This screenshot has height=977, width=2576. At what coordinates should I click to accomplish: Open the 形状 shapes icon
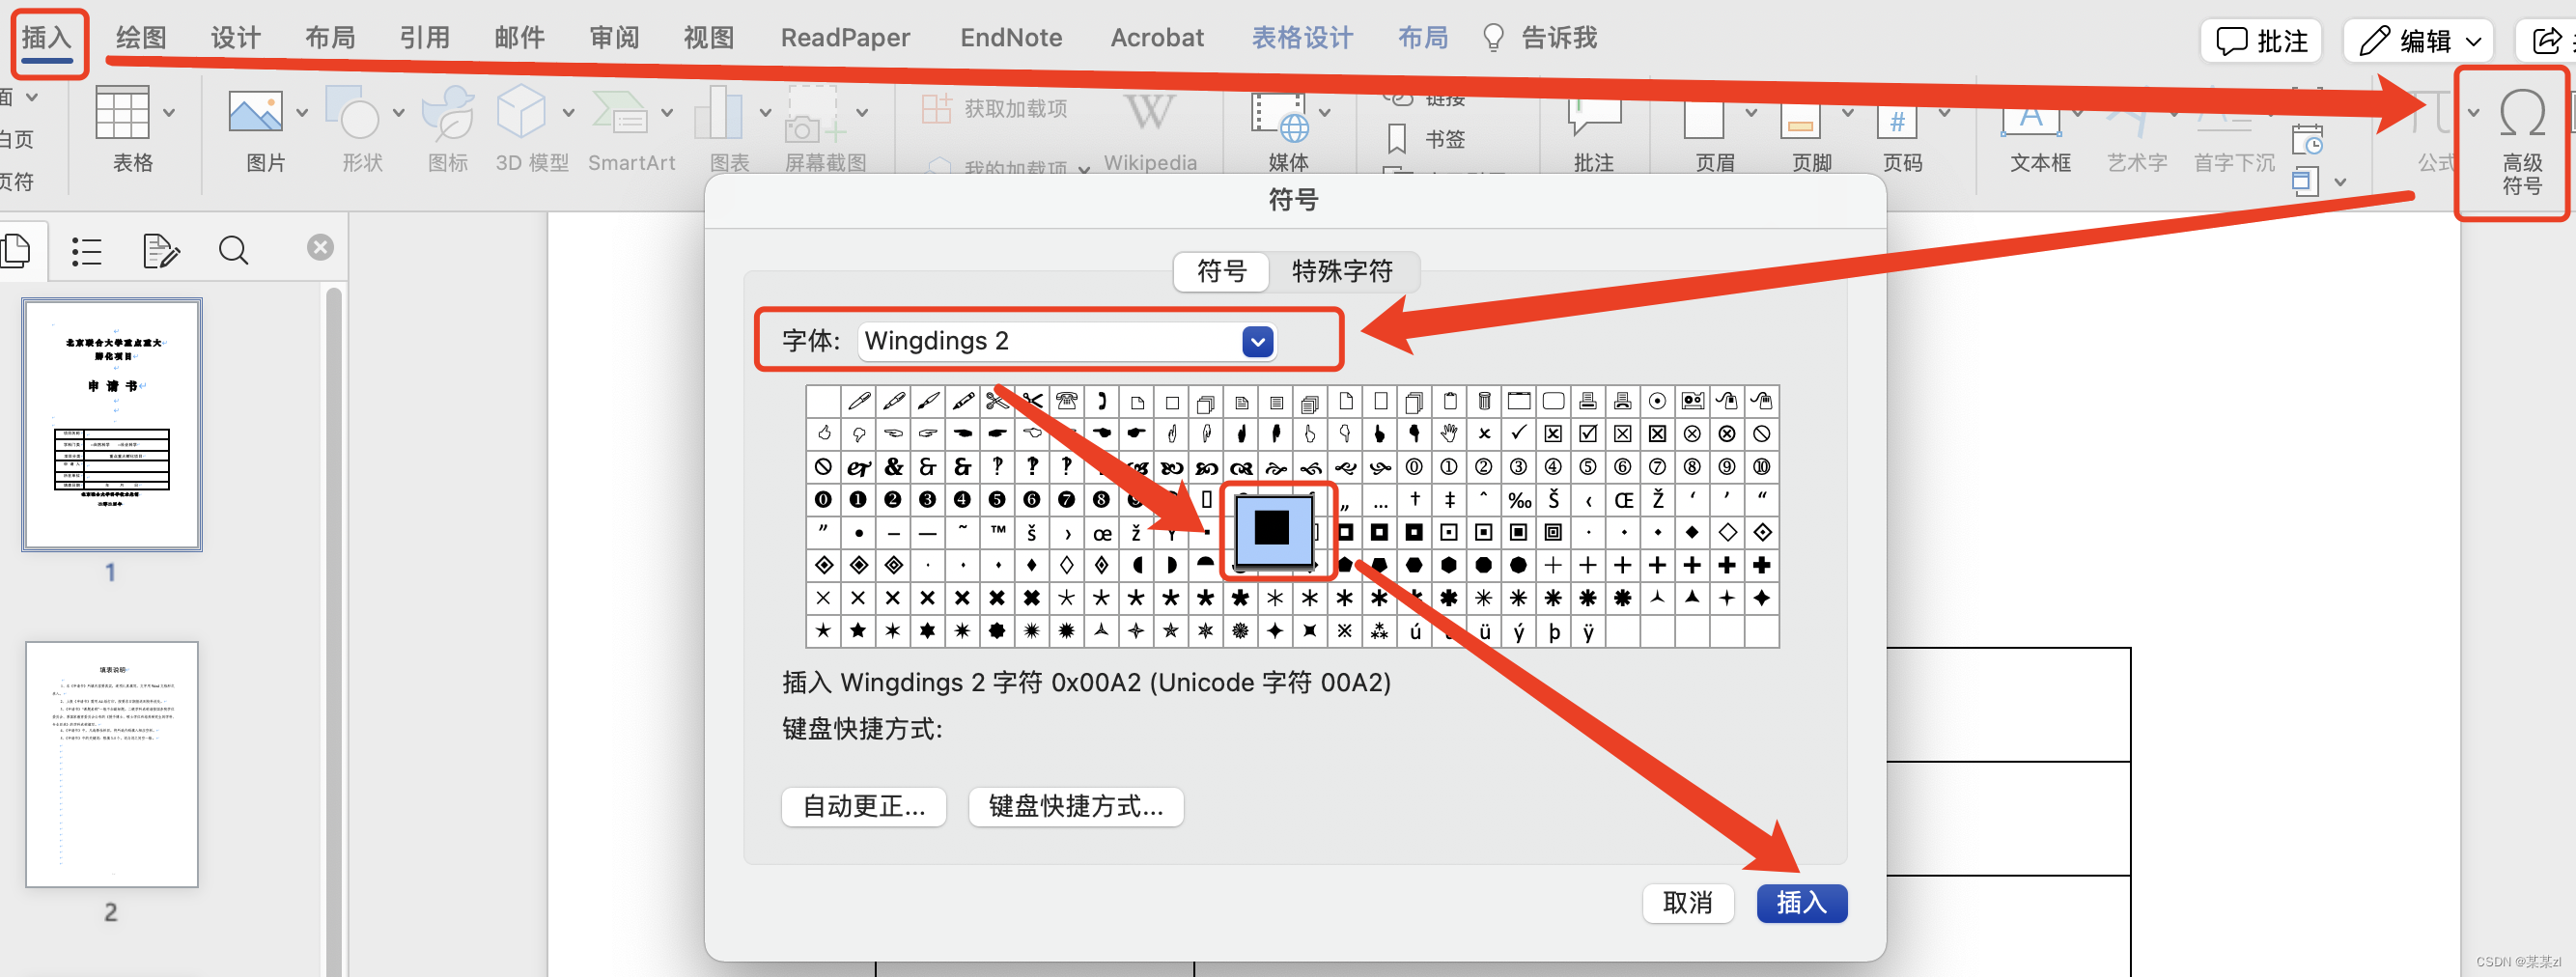pyautogui.click(x=352, y=113)
